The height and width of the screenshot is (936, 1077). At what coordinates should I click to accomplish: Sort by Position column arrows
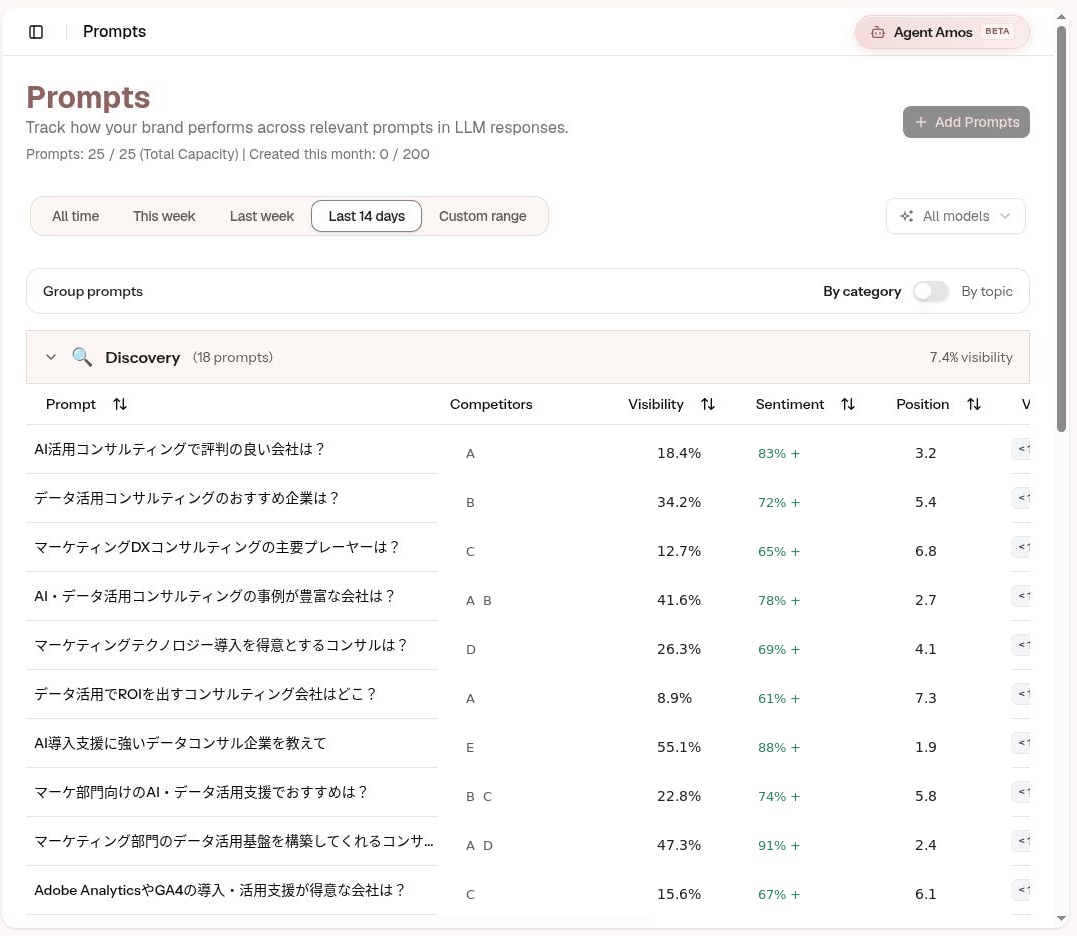974,404
